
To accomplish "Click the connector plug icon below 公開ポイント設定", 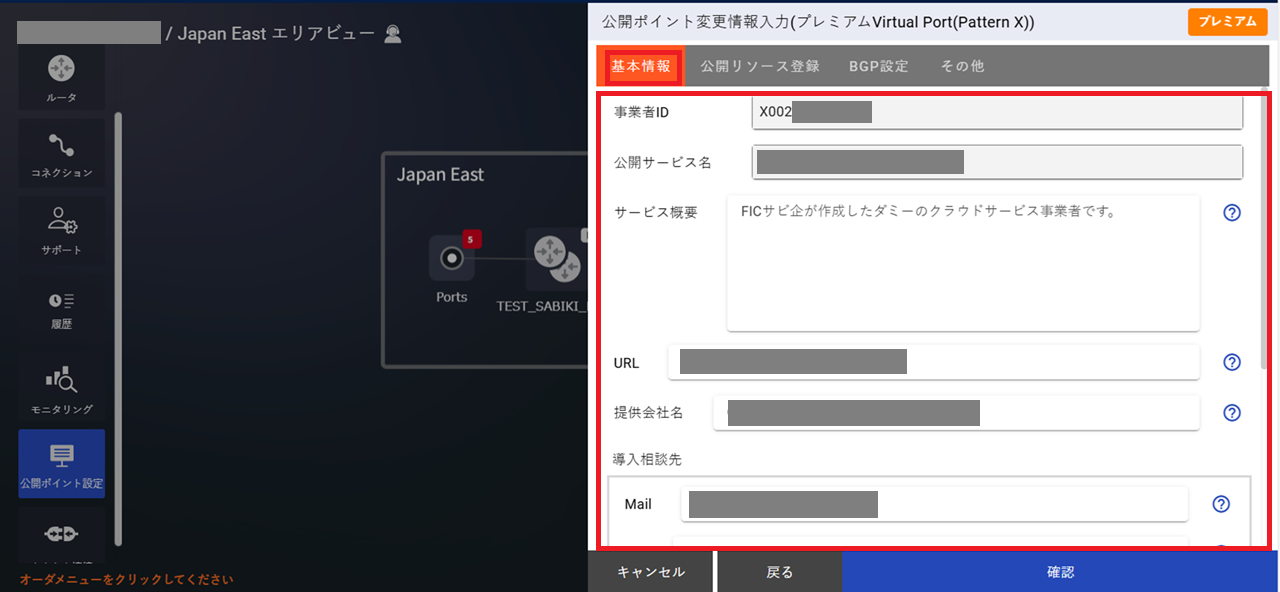I will click(62, 536).
